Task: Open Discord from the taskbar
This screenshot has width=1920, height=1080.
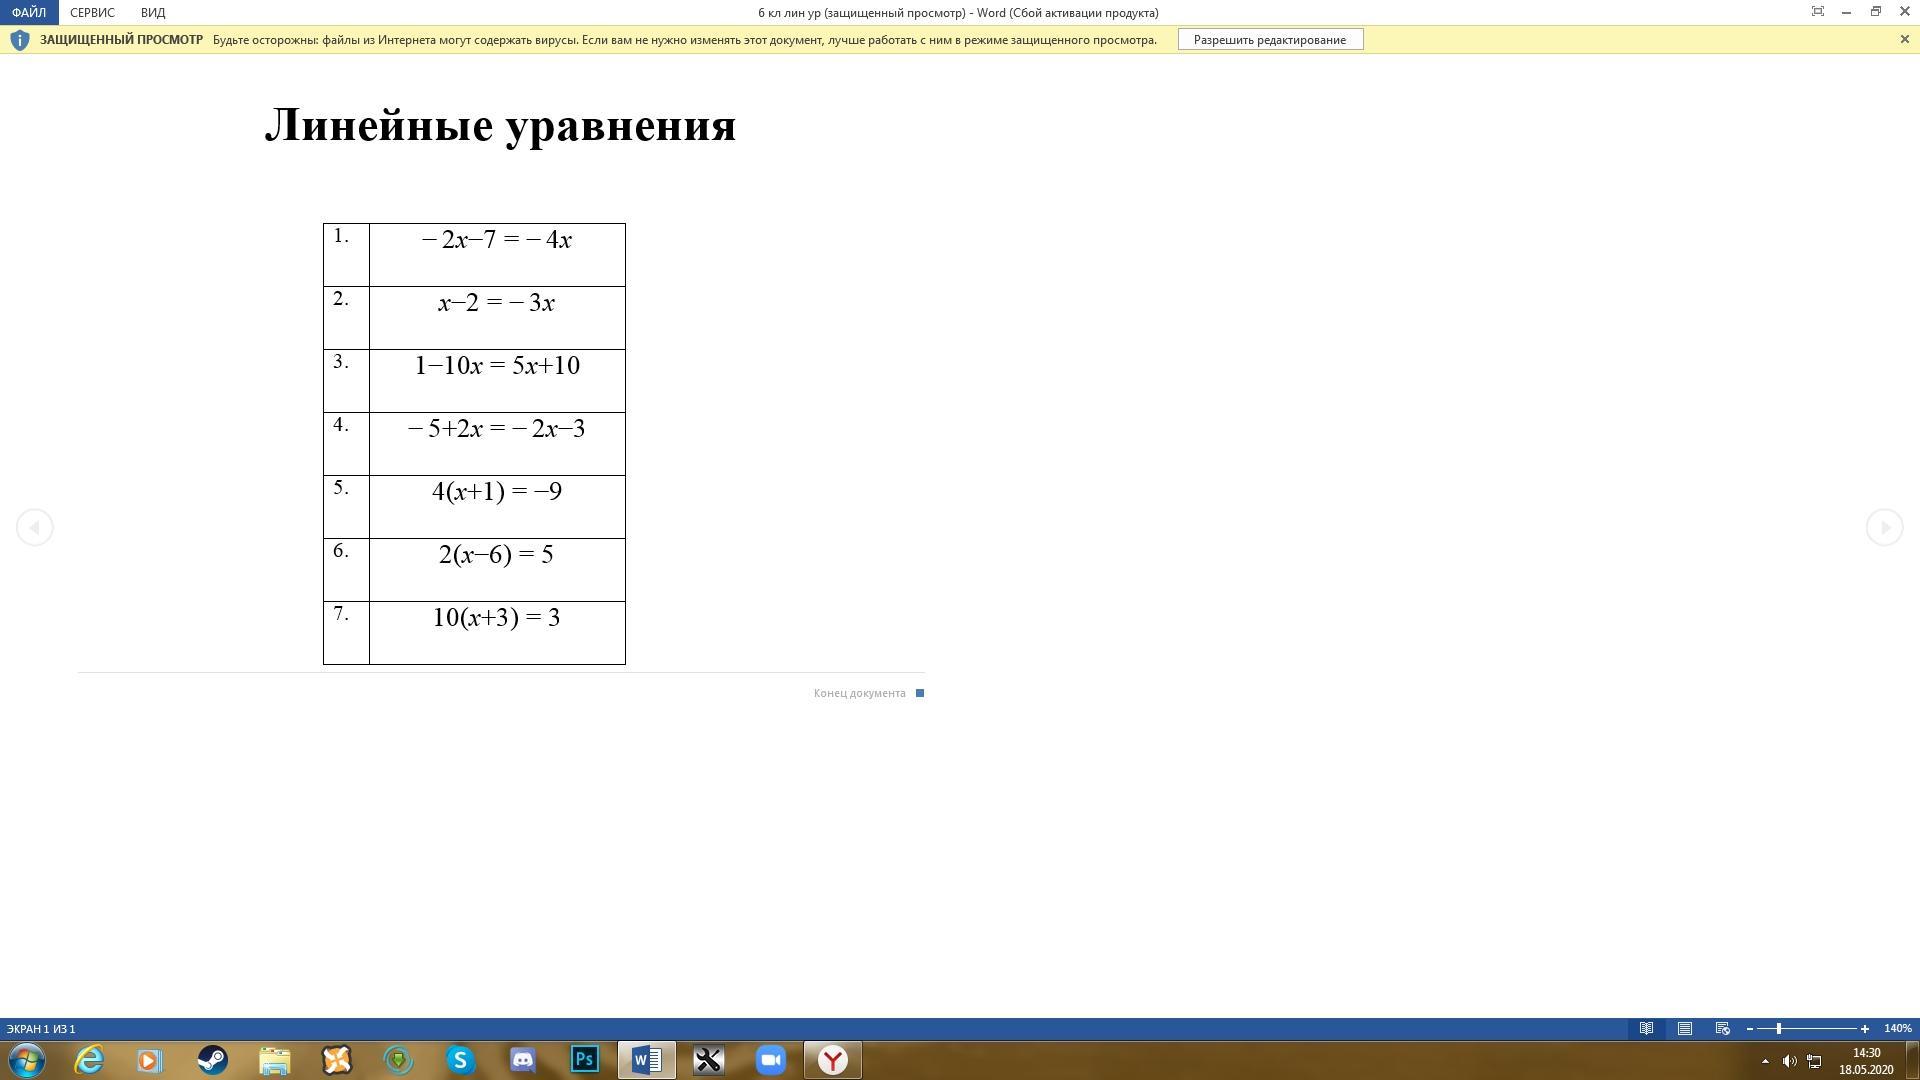Action: (523, 1059)
